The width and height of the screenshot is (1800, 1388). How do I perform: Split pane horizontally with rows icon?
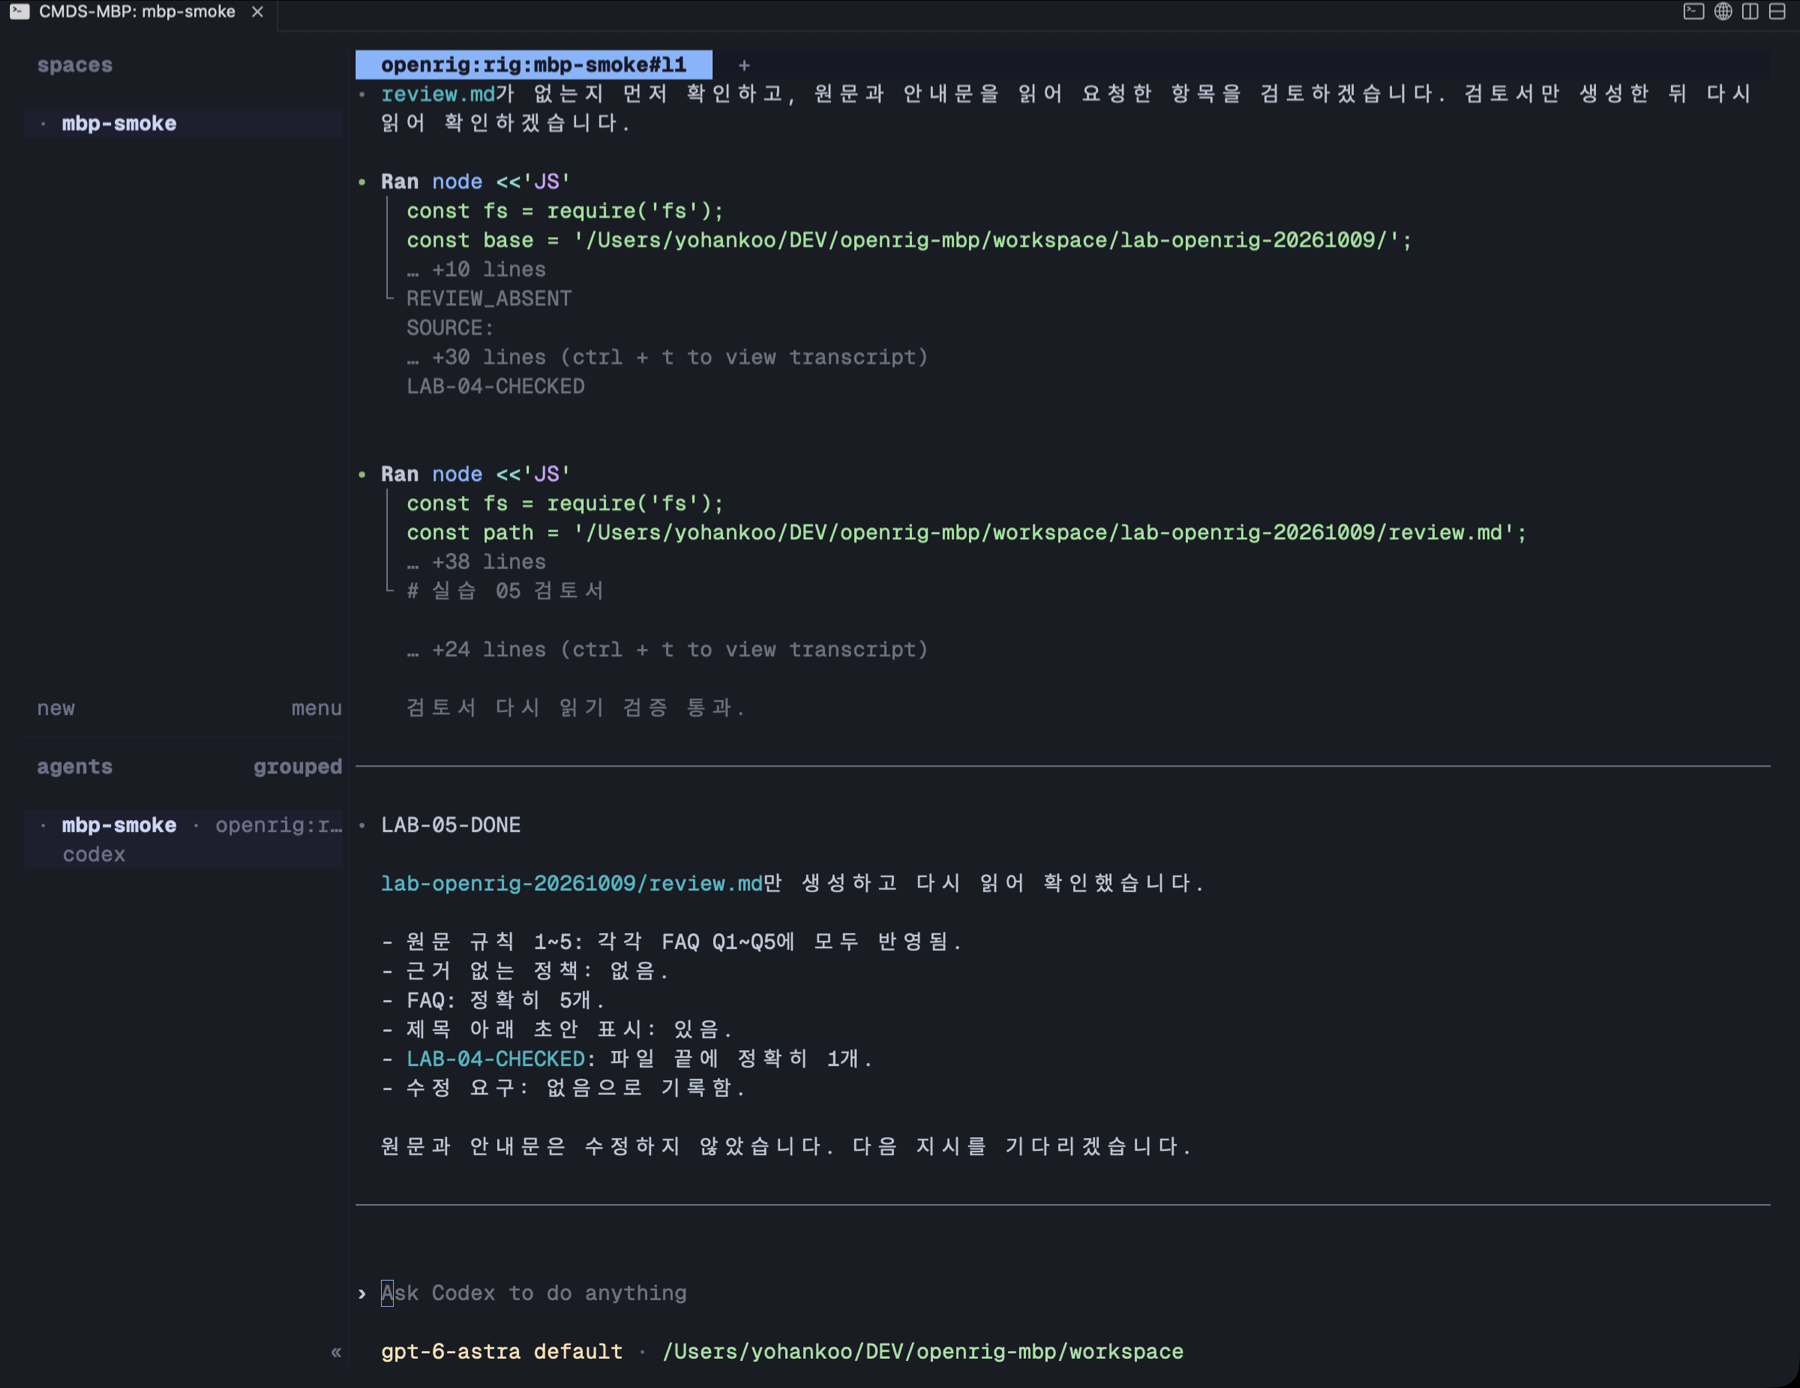(x=1777, y=12)
